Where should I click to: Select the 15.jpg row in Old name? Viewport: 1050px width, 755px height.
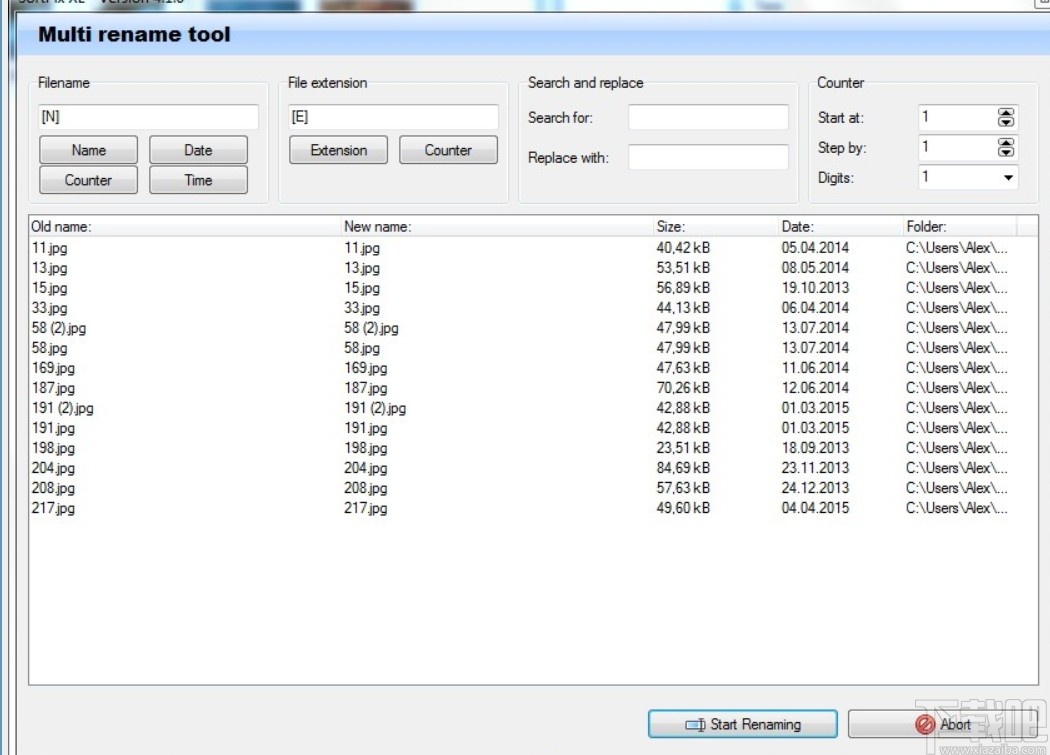[50, 288]
